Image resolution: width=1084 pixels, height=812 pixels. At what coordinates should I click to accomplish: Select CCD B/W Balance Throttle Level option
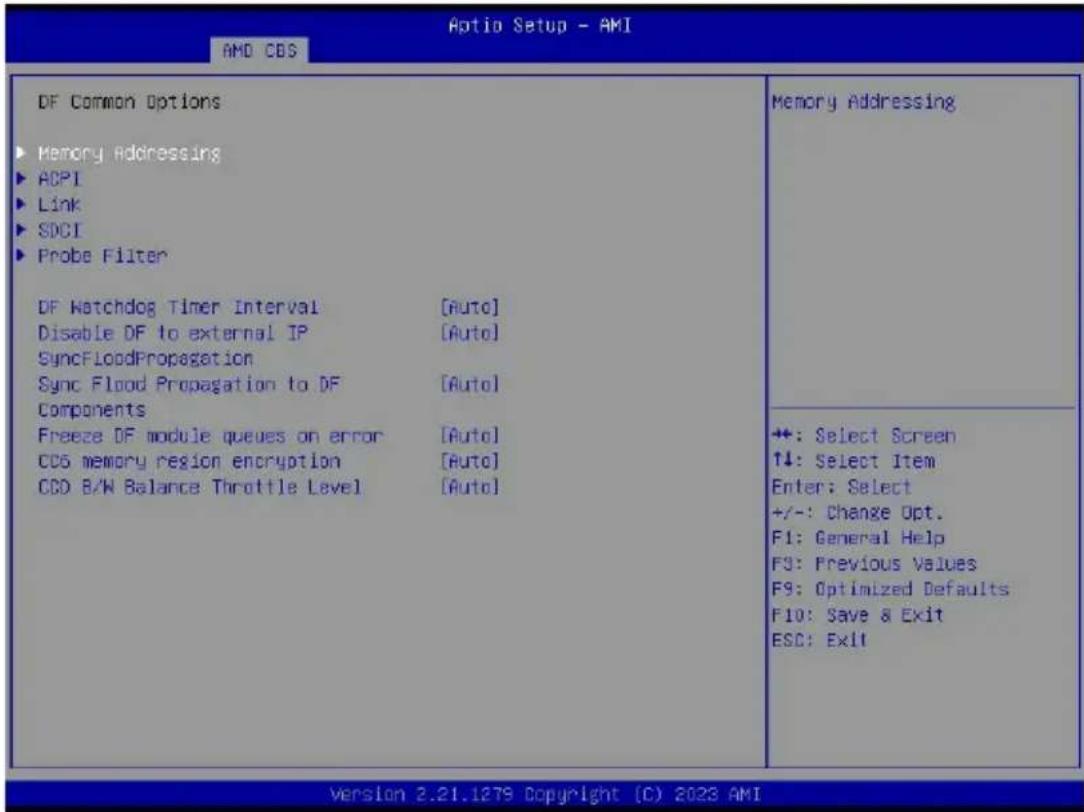point(200,487)
